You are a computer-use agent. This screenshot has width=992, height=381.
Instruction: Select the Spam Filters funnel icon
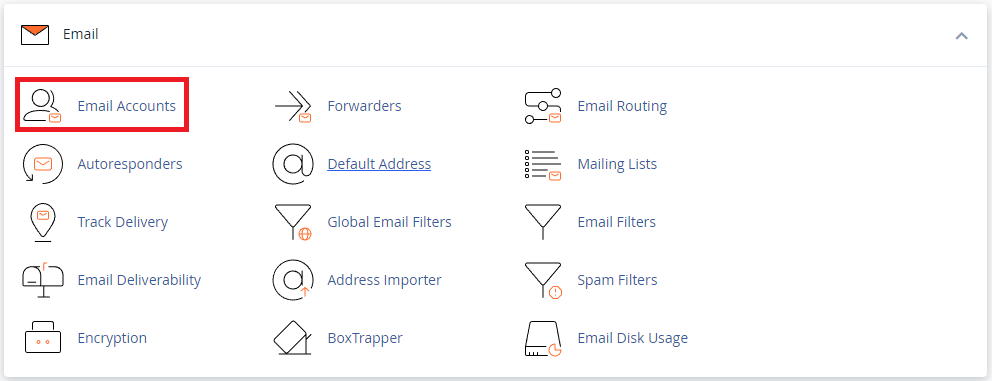(543, 280)
